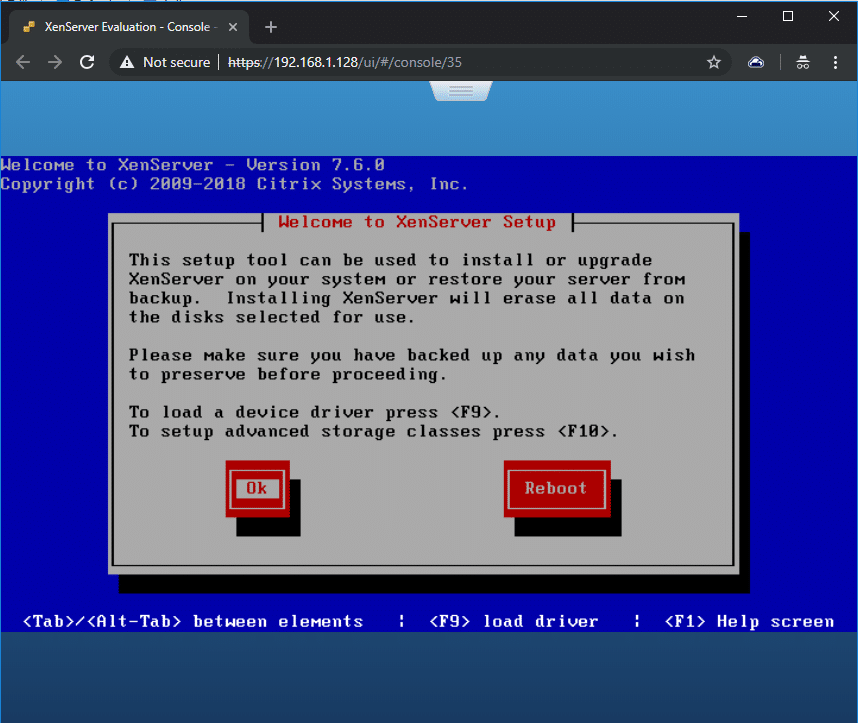Bookmark this page with the star icon

[714, 62]
